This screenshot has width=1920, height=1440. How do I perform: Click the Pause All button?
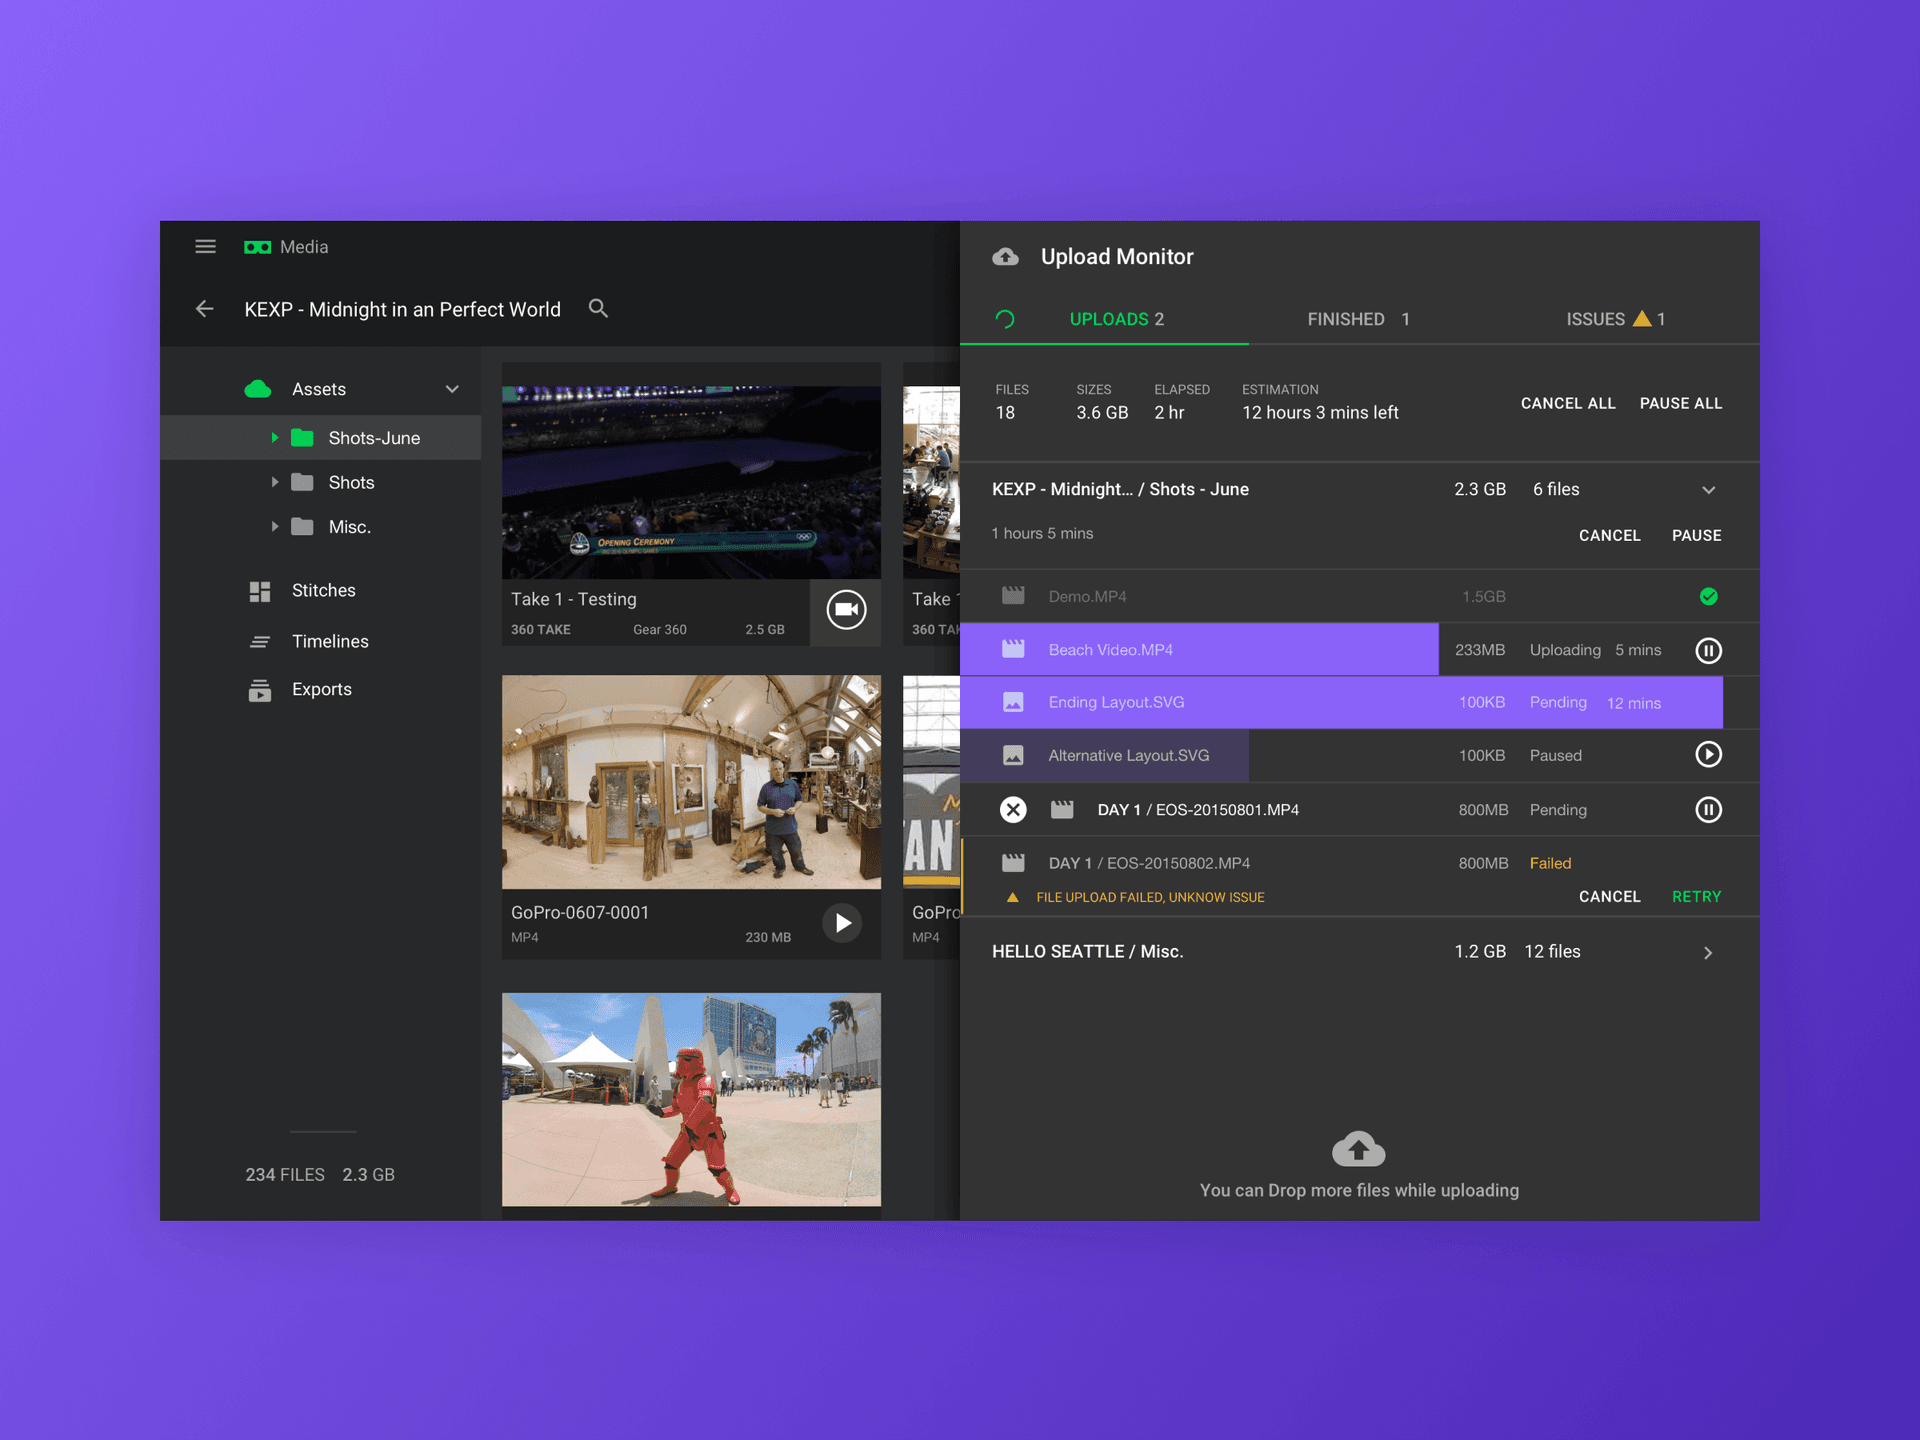tap(1680, 404)
